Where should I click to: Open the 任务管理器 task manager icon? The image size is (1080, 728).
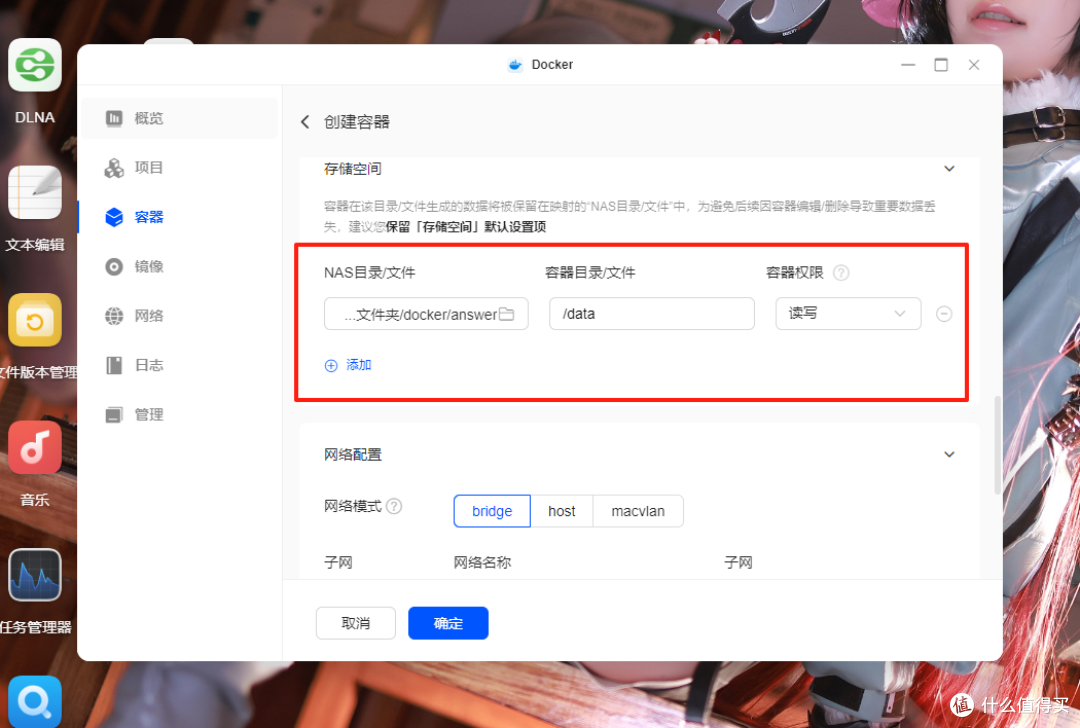pyautogui.click(x=34, y=575)
